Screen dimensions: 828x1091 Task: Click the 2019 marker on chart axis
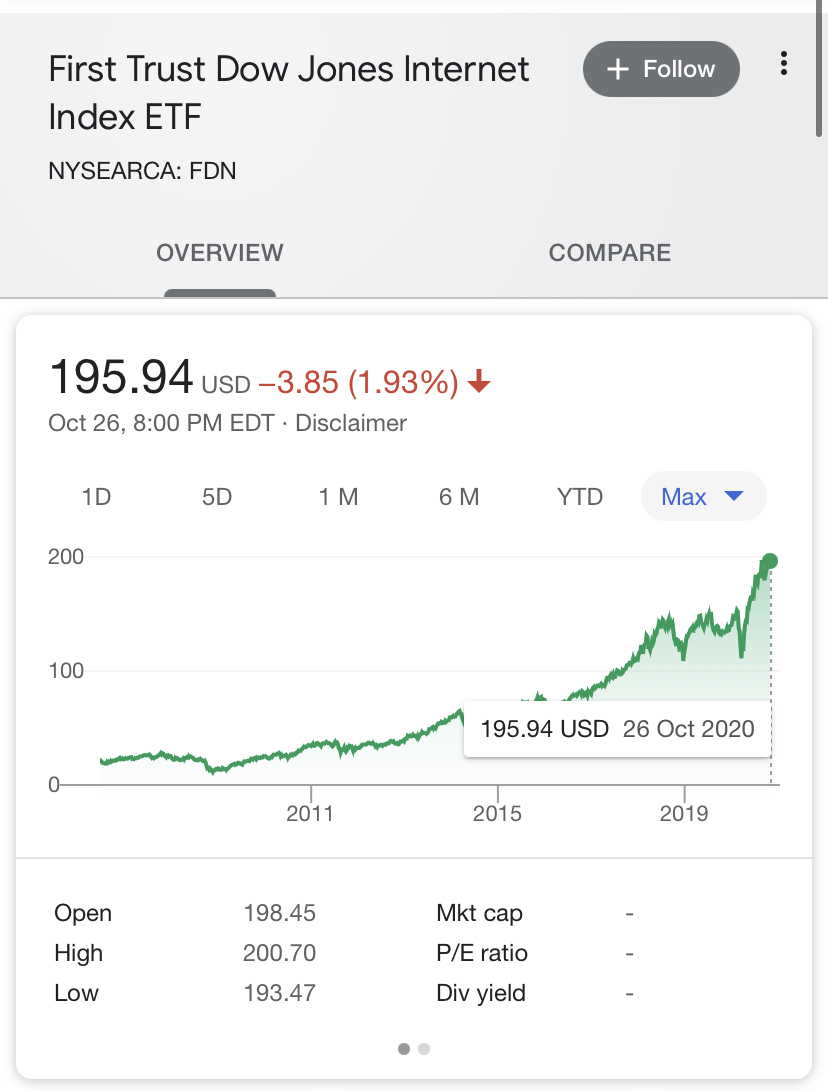(x=684, y=813)
